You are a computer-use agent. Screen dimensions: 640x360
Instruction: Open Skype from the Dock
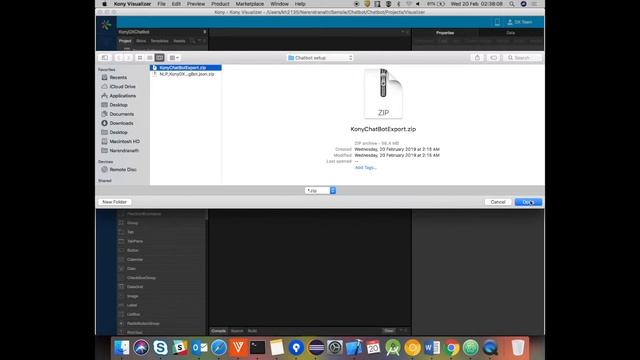tap(160, 348)
